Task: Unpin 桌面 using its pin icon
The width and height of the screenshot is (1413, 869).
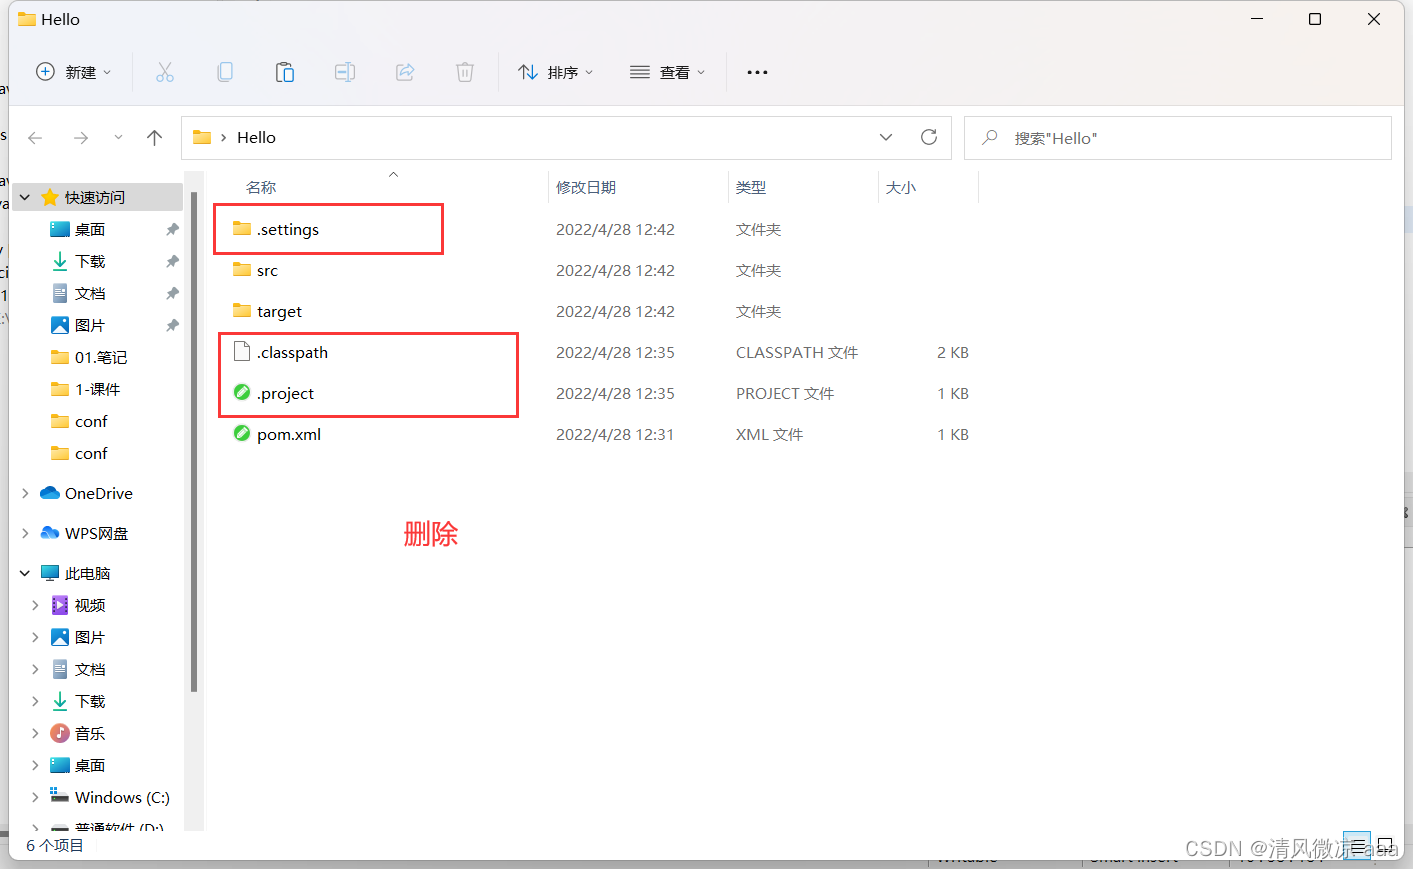Action: click(172, 229)
